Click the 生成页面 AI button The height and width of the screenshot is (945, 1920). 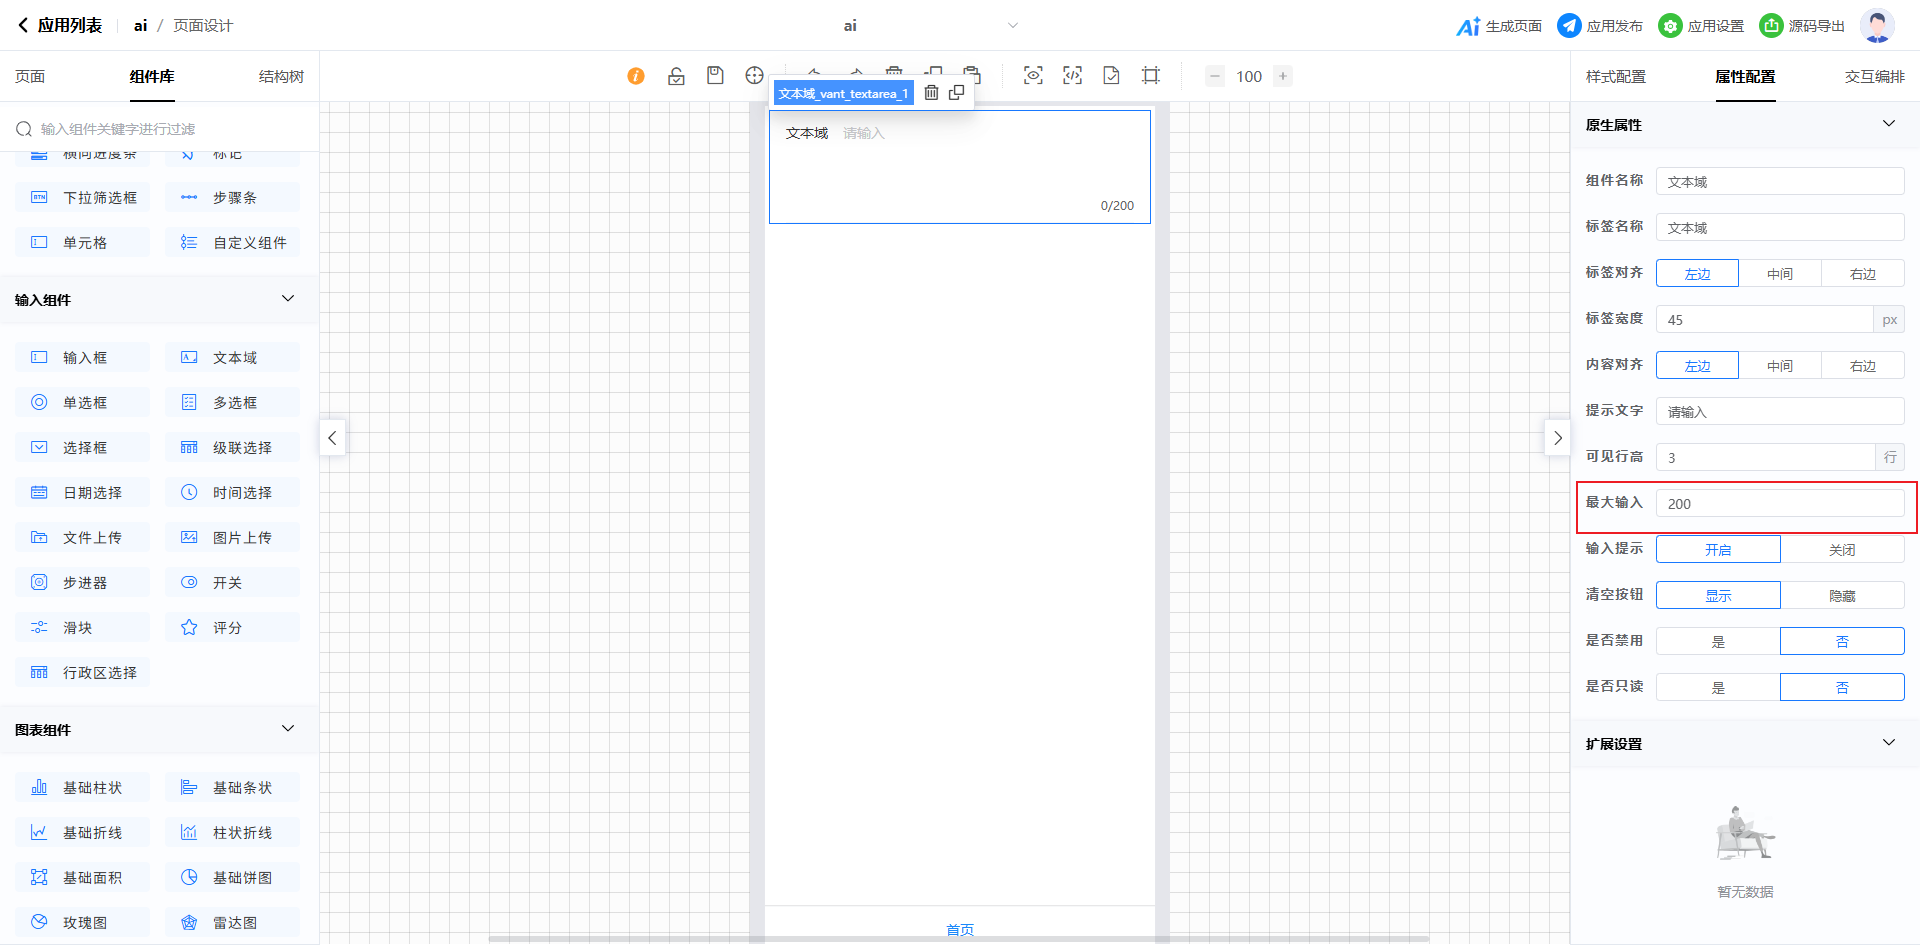click(x=1498, y=26)
